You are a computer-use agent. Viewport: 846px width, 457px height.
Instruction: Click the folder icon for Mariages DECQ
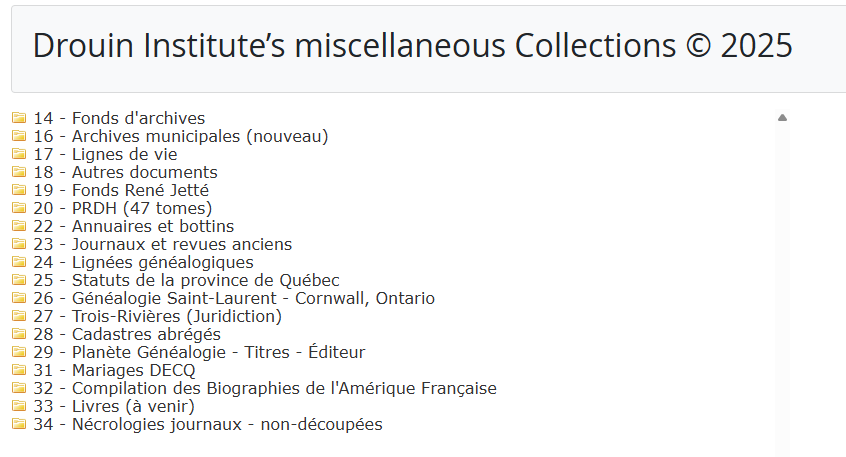click(x=19, y=370)
